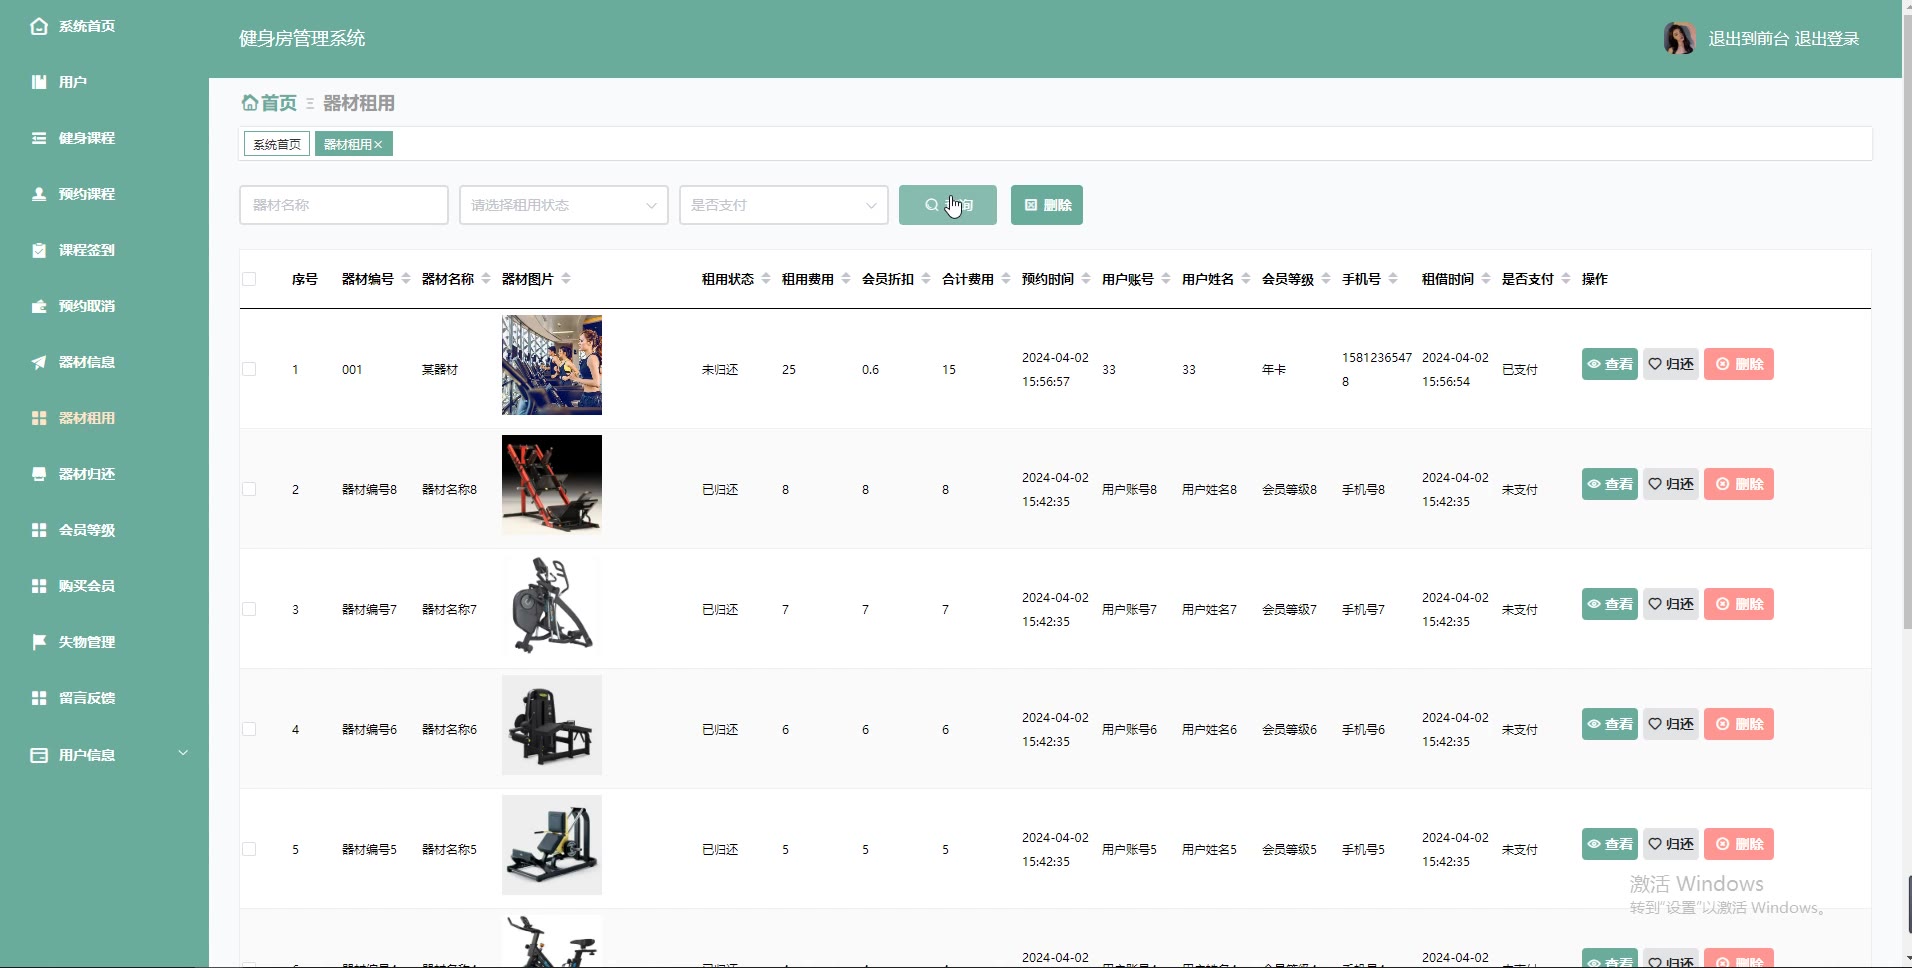The height and width of the screenshot is (968, 1912).
Task: Open the 是否支付 dropdown
Action: point(784,205)
